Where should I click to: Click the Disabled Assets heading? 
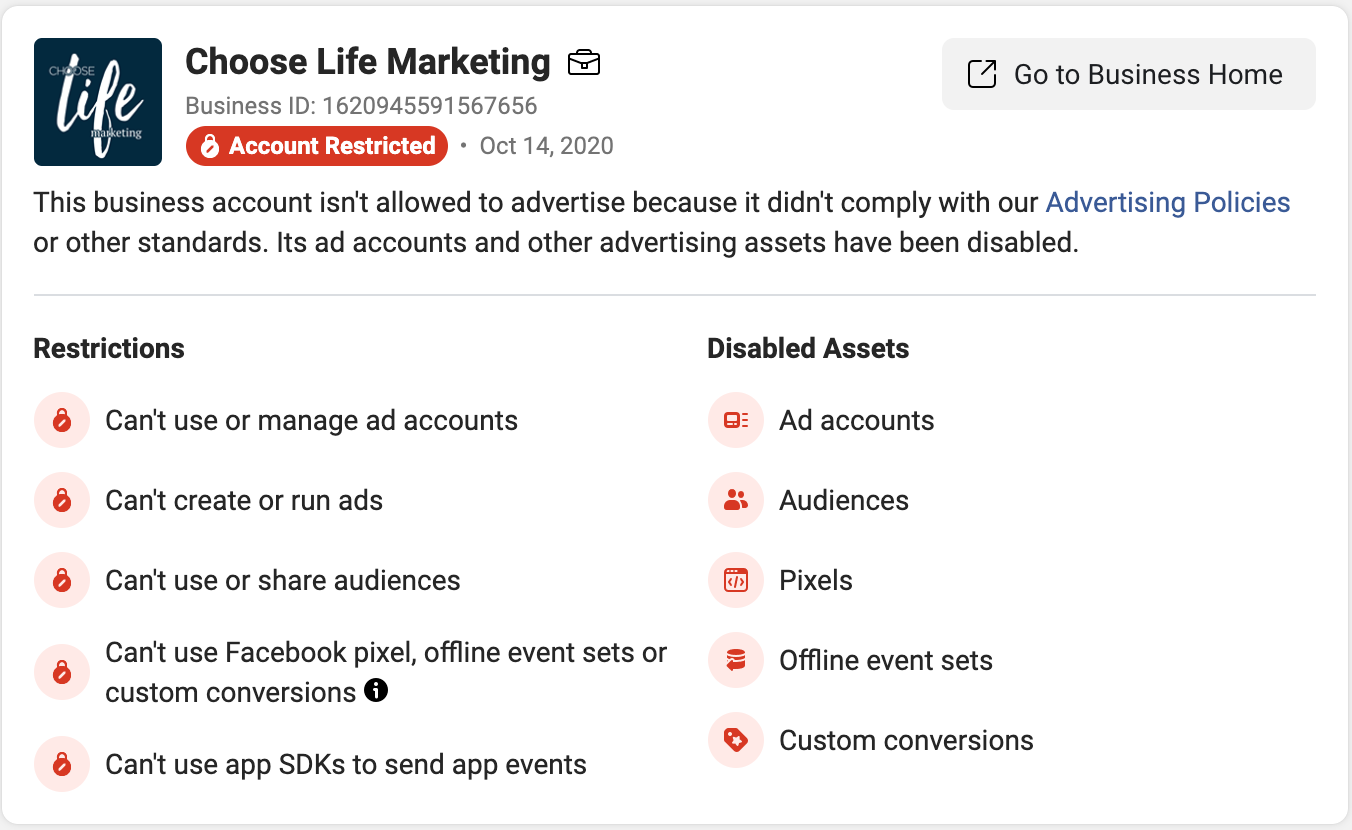pos(808,349)
